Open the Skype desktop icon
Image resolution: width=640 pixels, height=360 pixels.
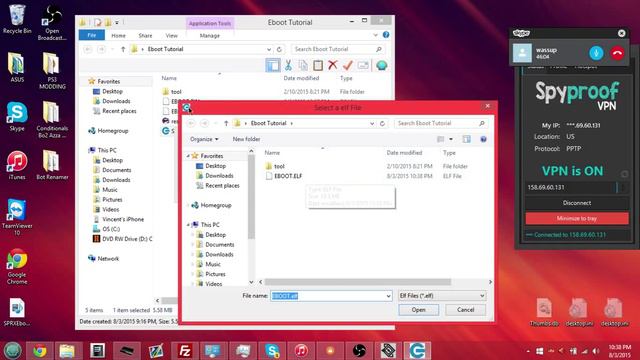coord(17,117)
